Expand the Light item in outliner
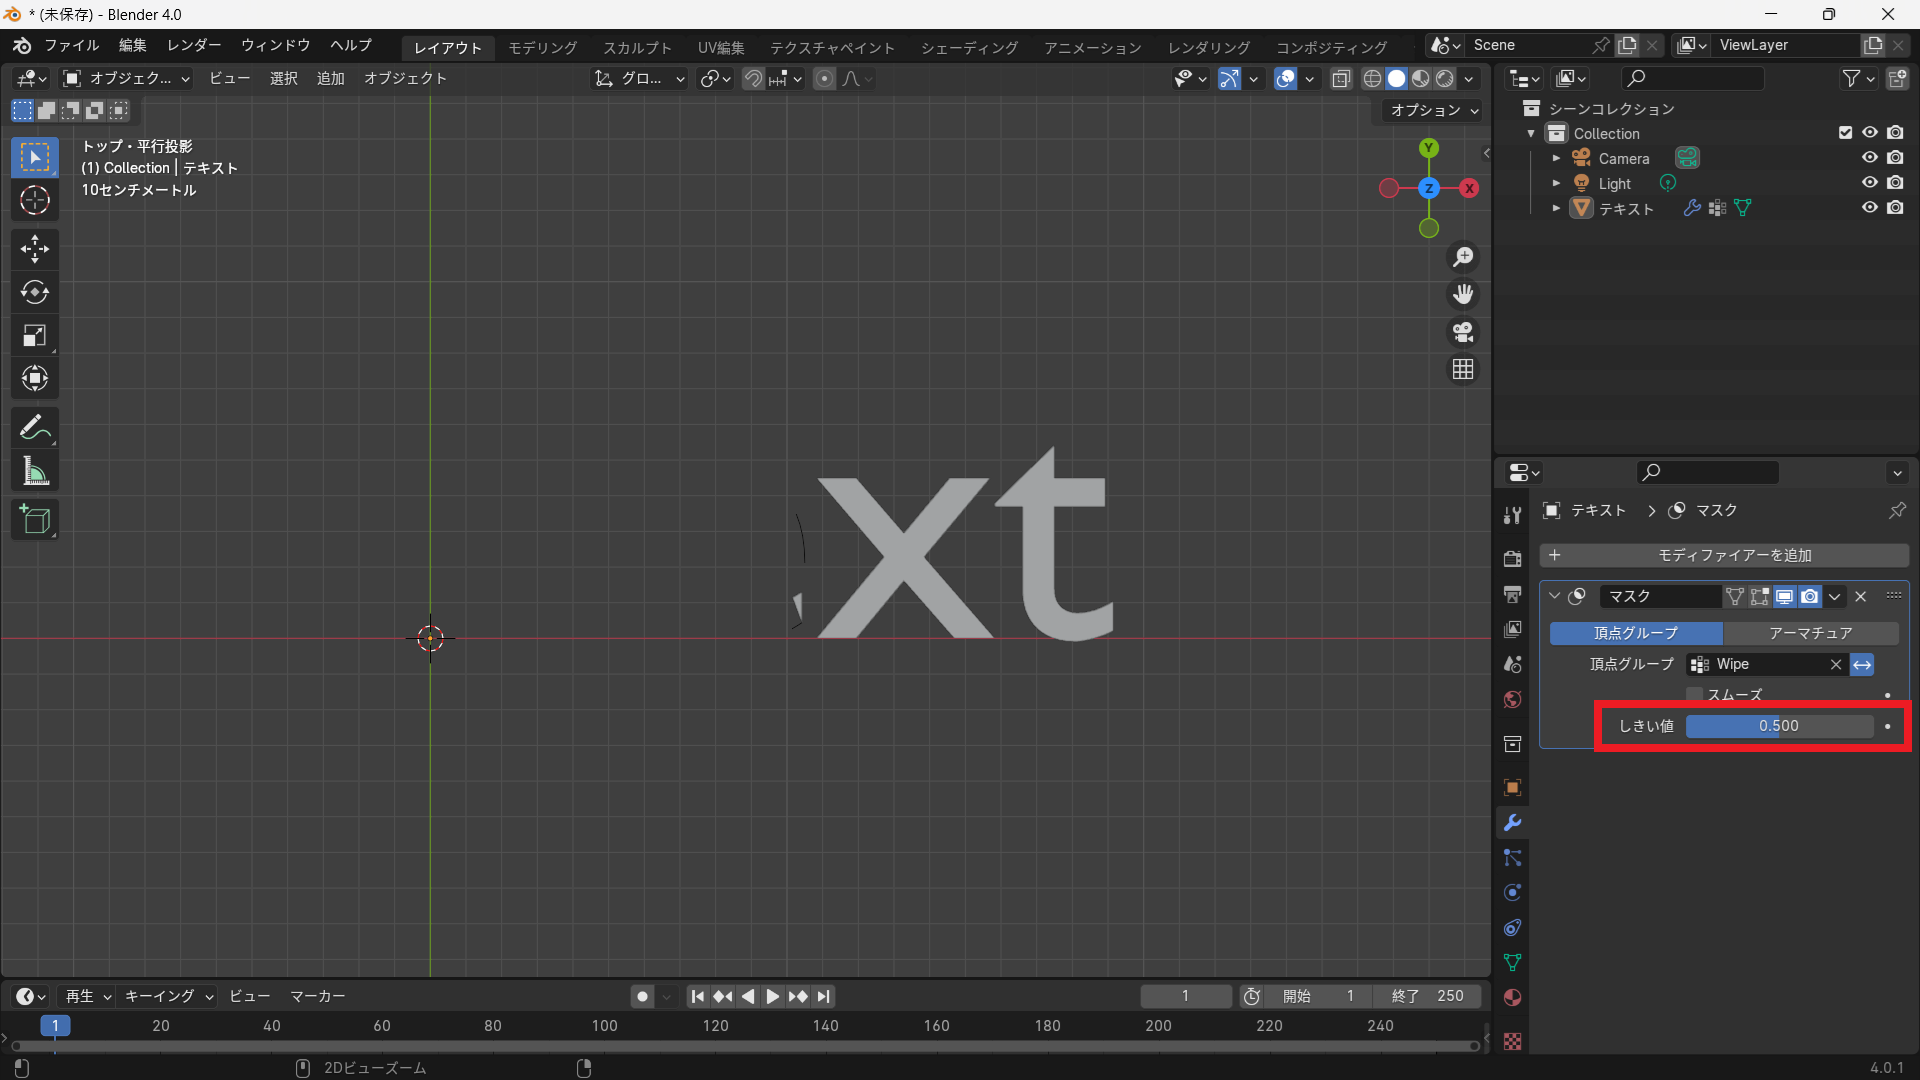This screenshot has height=1080, width=1920. [1556, 183]
